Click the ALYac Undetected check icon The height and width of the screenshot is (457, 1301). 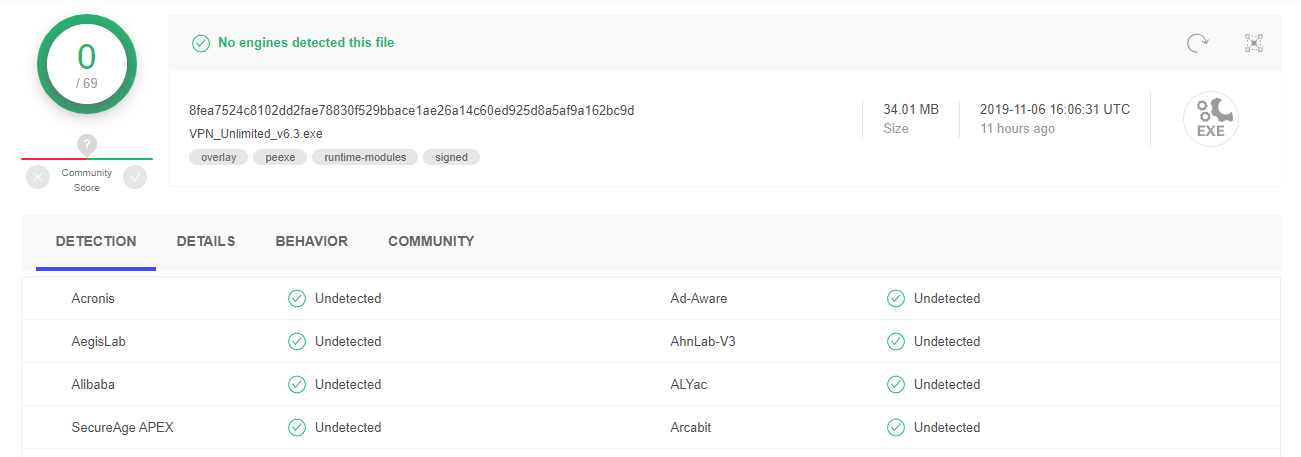(x=896, y=384)
